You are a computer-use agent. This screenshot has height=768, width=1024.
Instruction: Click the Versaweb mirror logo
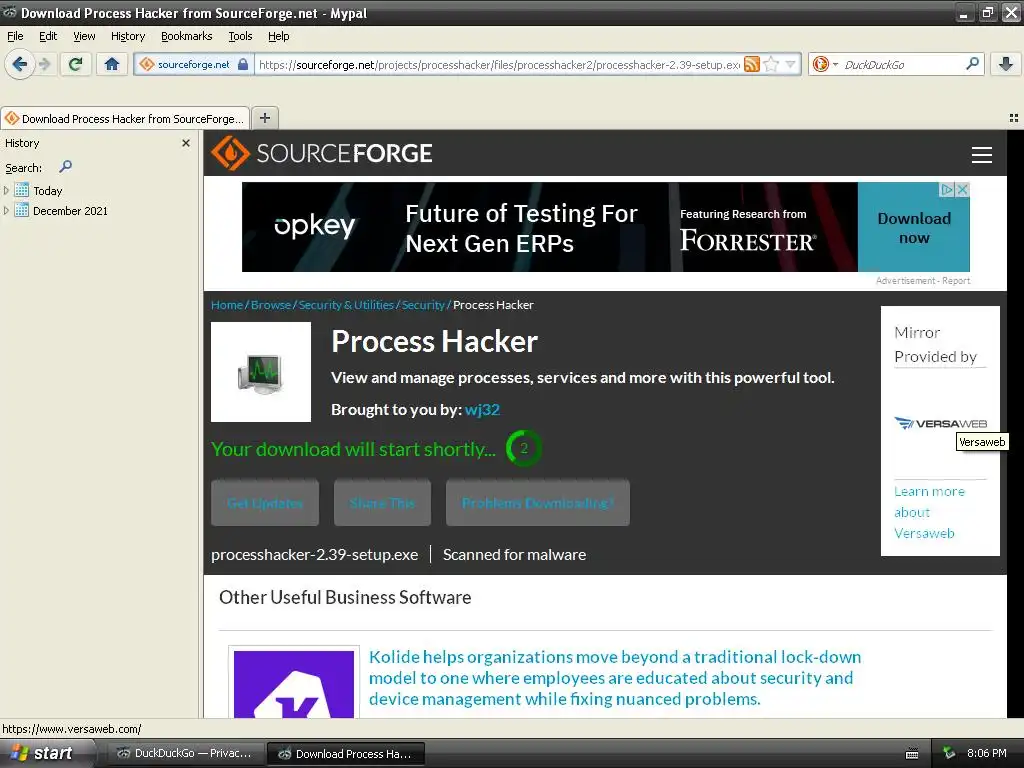[940, 423]
